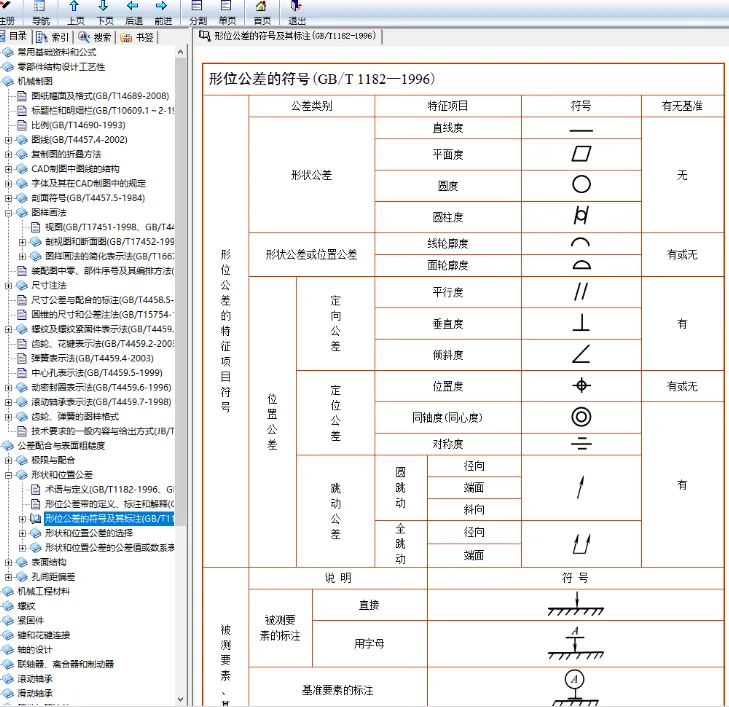The height and width of the screenshot is (707, 729).
Task: Click the book icon beside 机械制图
Action: 8,81
